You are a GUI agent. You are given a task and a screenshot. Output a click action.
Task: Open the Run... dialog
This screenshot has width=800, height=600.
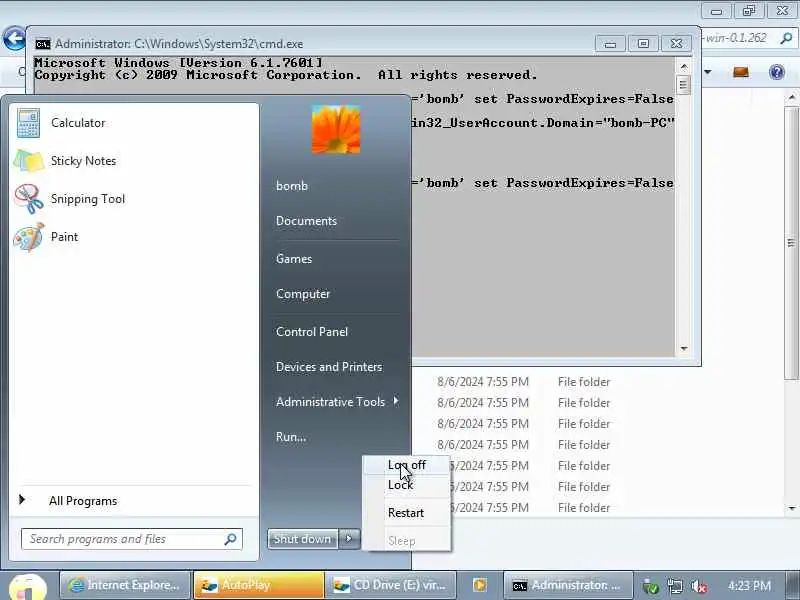point(291,437)
